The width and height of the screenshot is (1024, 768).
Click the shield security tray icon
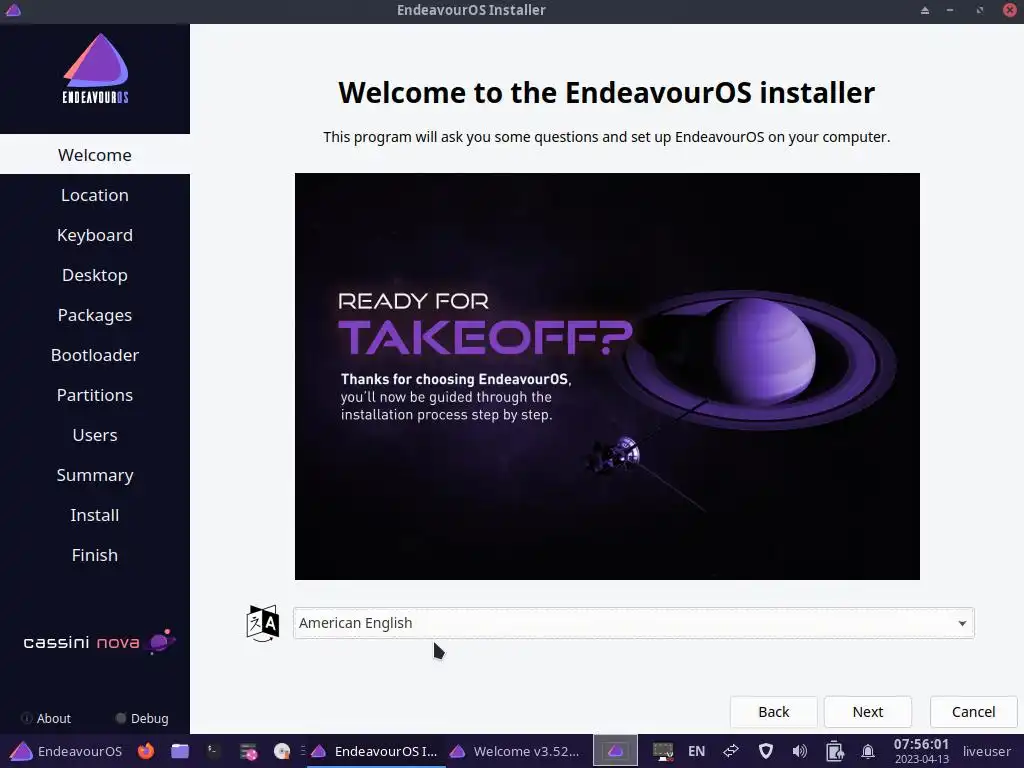coord(765,751)
